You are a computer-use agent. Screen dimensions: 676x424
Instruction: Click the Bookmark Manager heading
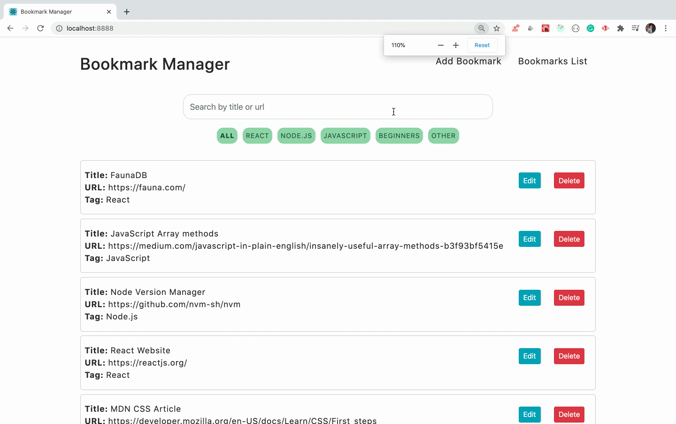pyautogui.click(x=155, y=64)
